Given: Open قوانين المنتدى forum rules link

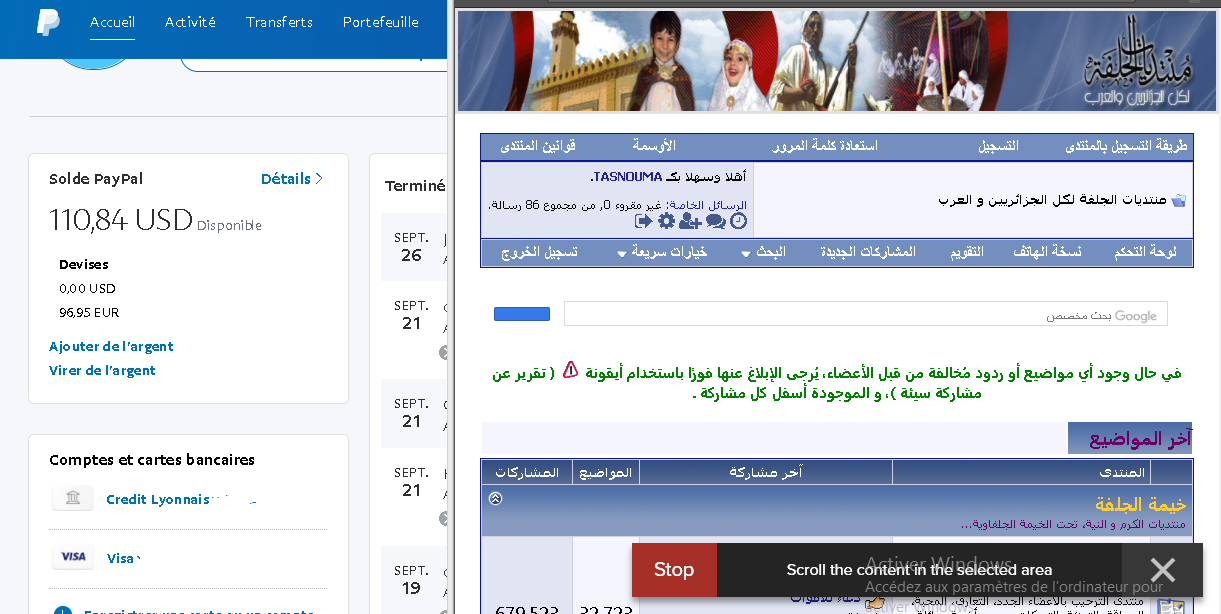Looking at the screenshot, I should (538, 146).
